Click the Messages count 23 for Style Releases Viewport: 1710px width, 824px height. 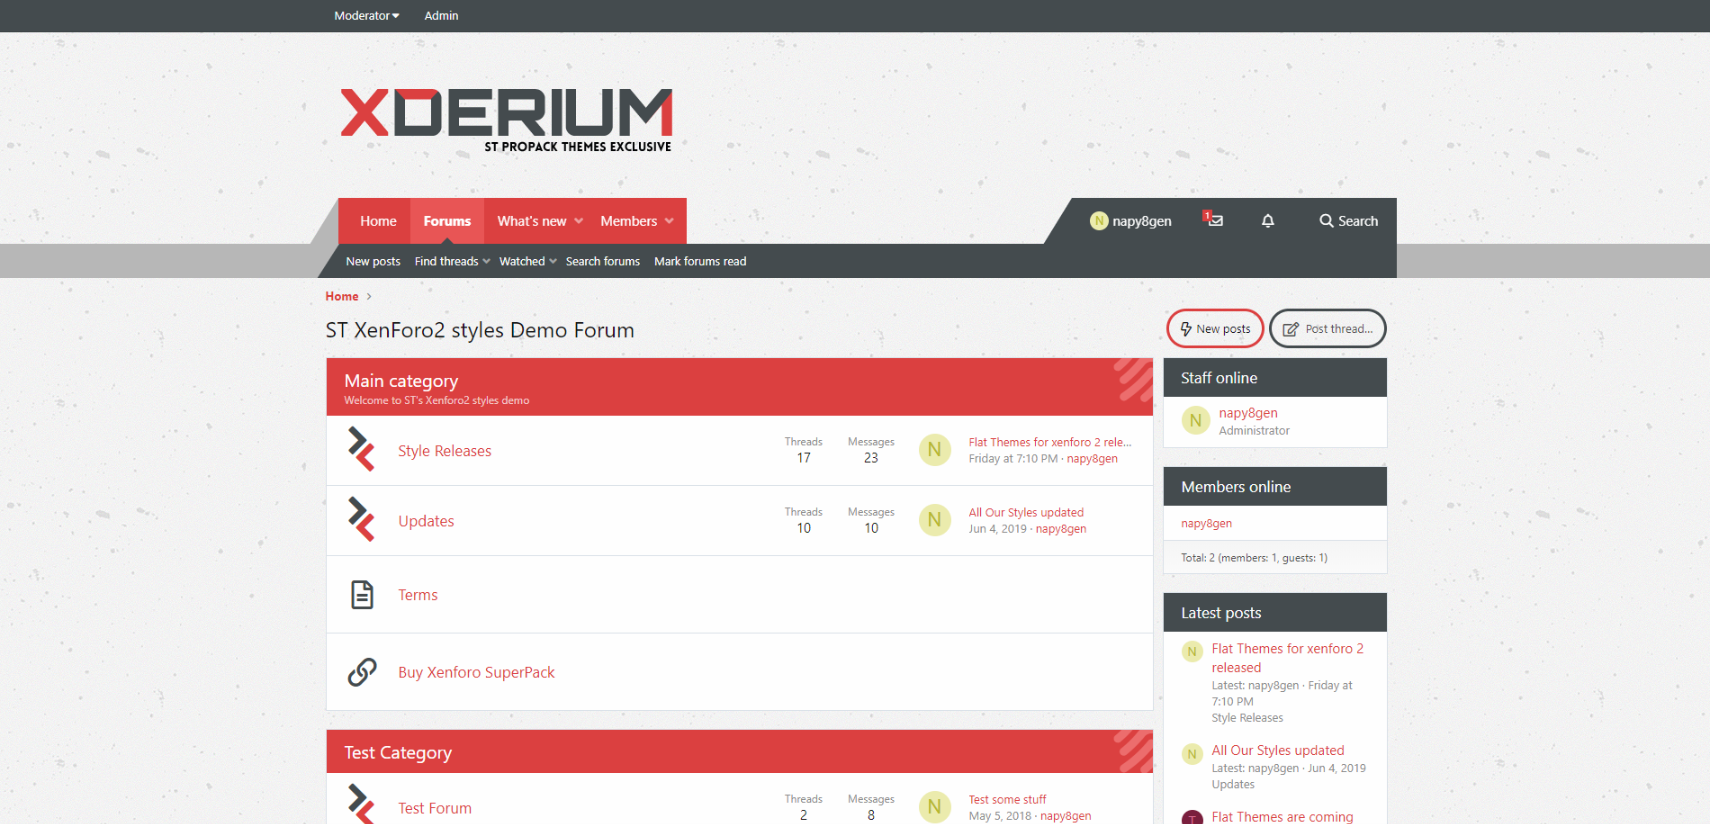[871, 458]
